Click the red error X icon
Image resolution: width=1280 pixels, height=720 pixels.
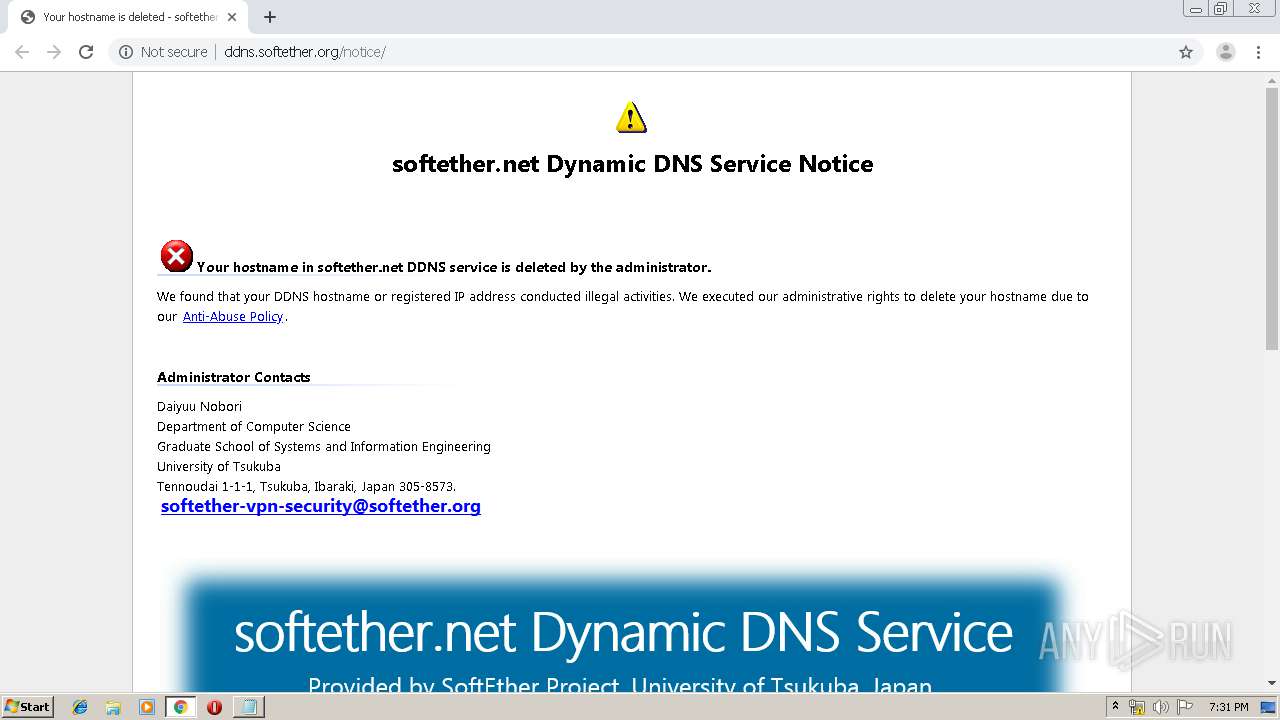[176, 257]
